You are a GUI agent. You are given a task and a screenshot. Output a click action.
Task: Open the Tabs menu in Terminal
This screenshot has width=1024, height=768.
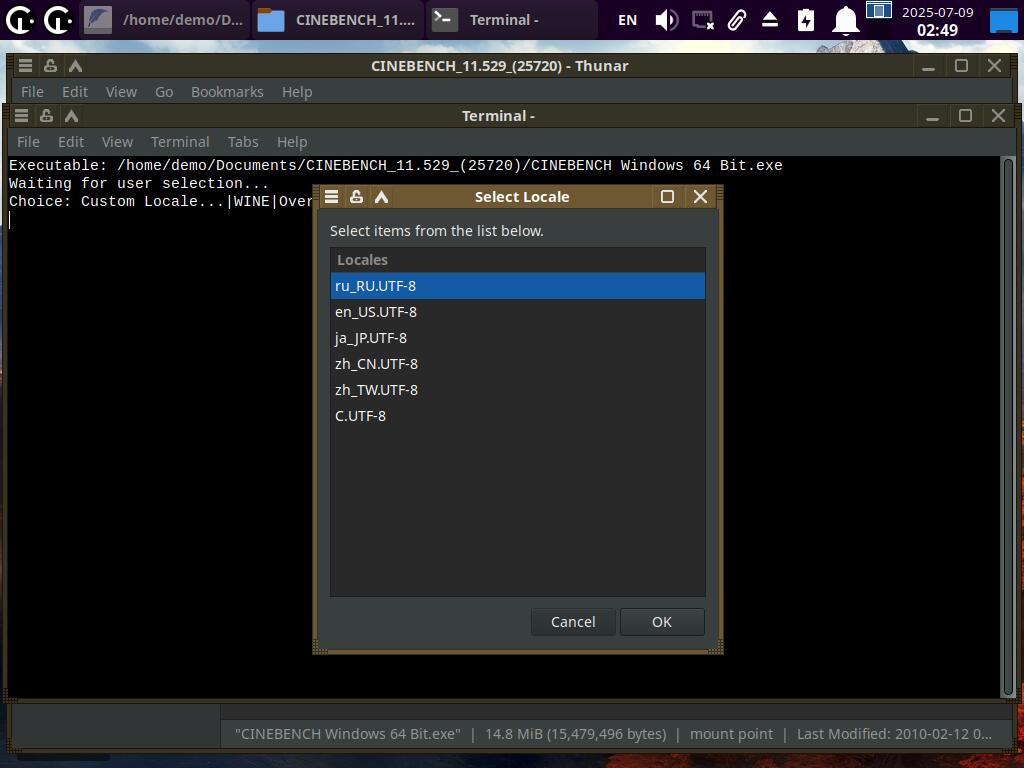pyautogui.click(x=243, y=142)
